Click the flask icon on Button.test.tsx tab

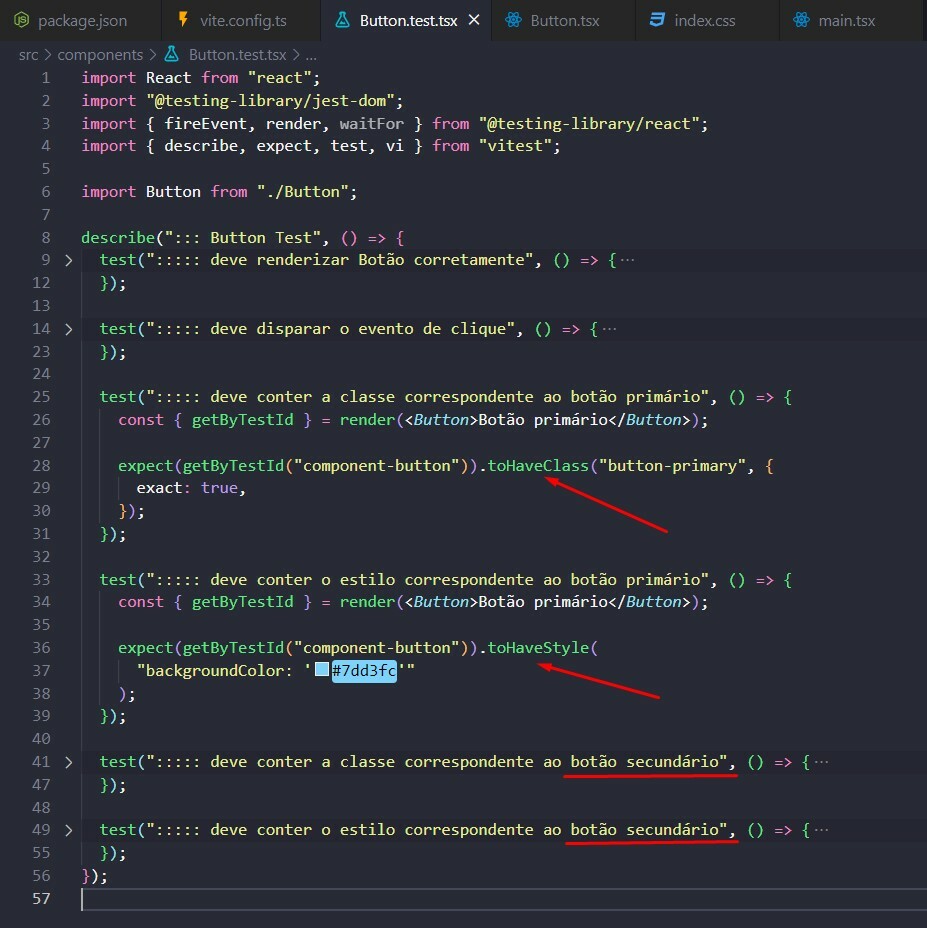click(343, 20)
